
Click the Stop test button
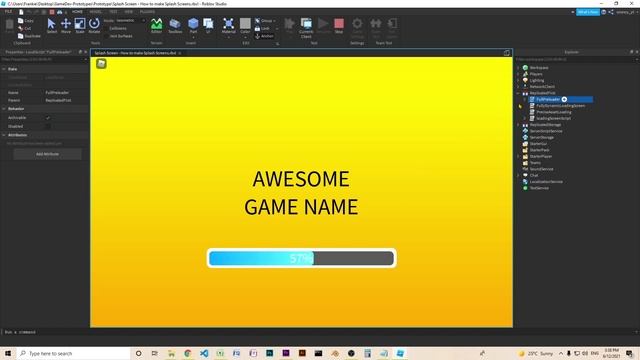(x=339, y=25)
